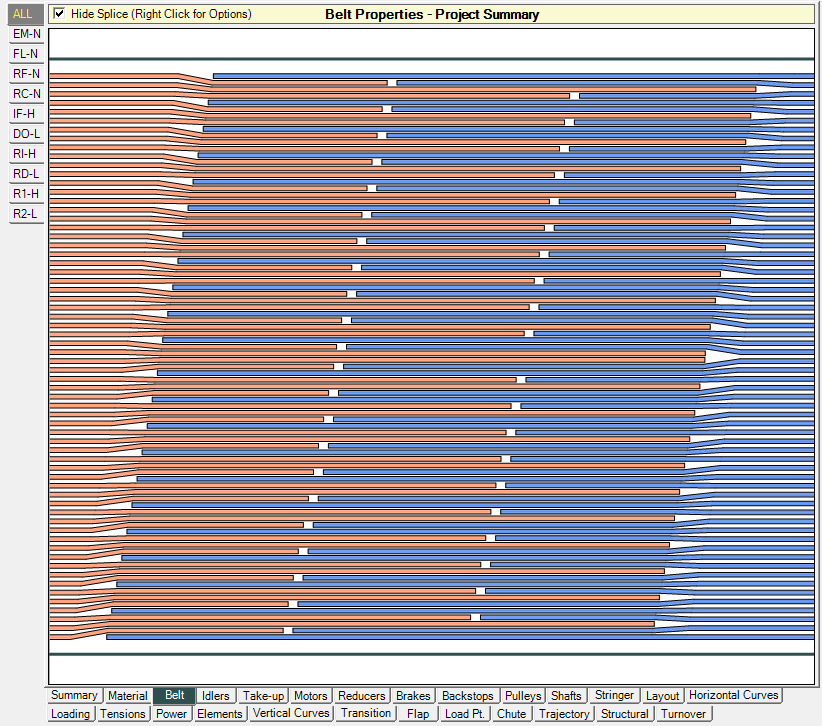
Task: Open the Tensions tab
Action: (123, 714)
